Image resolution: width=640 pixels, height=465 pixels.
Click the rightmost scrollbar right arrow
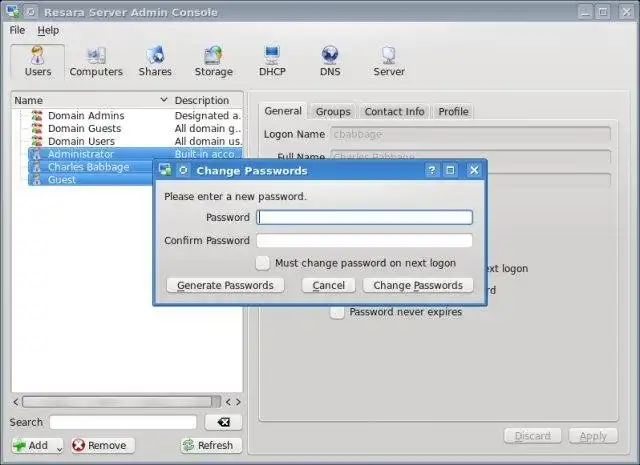coord(238,402)
